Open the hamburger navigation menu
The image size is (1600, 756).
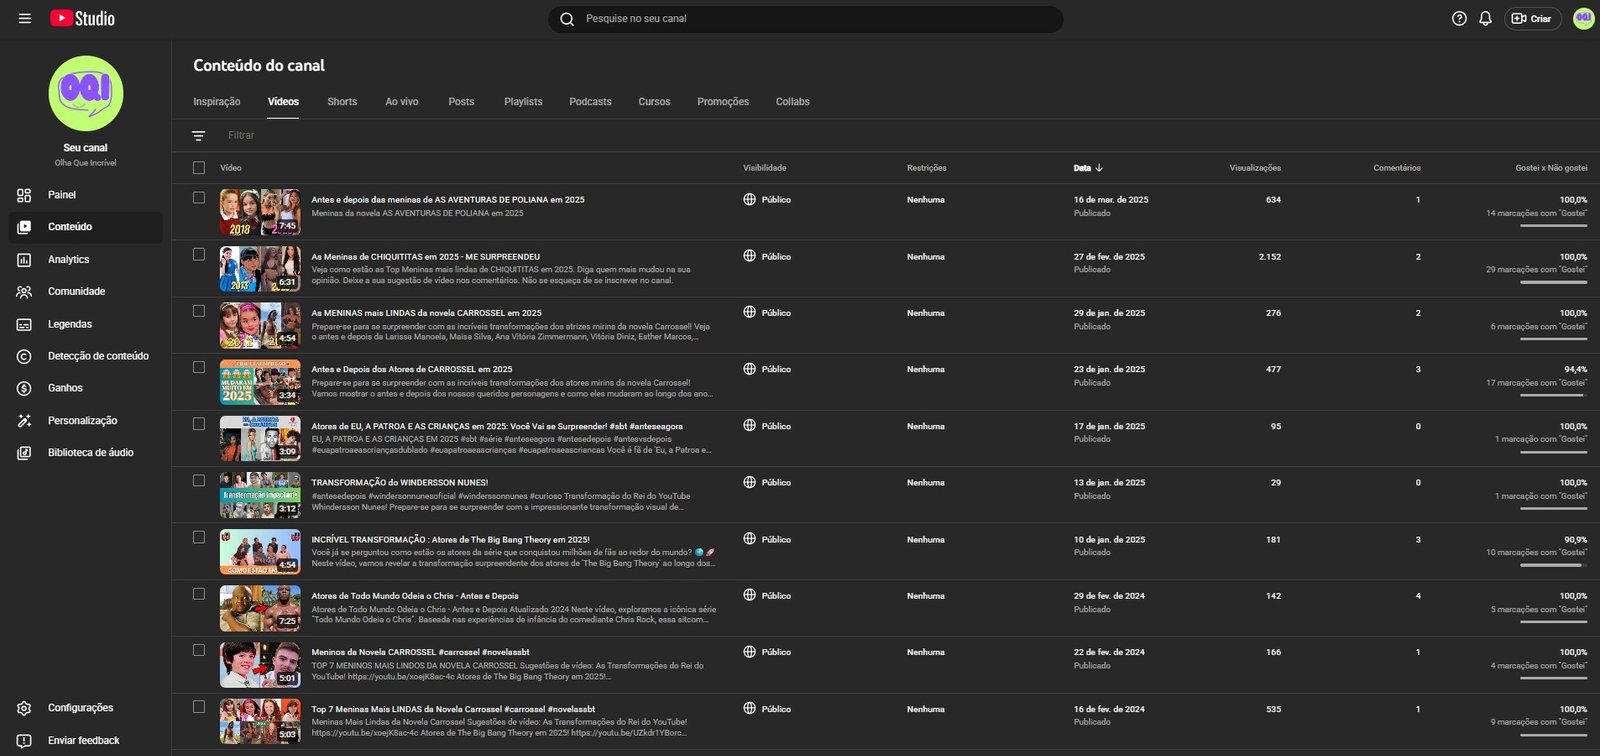25,19
